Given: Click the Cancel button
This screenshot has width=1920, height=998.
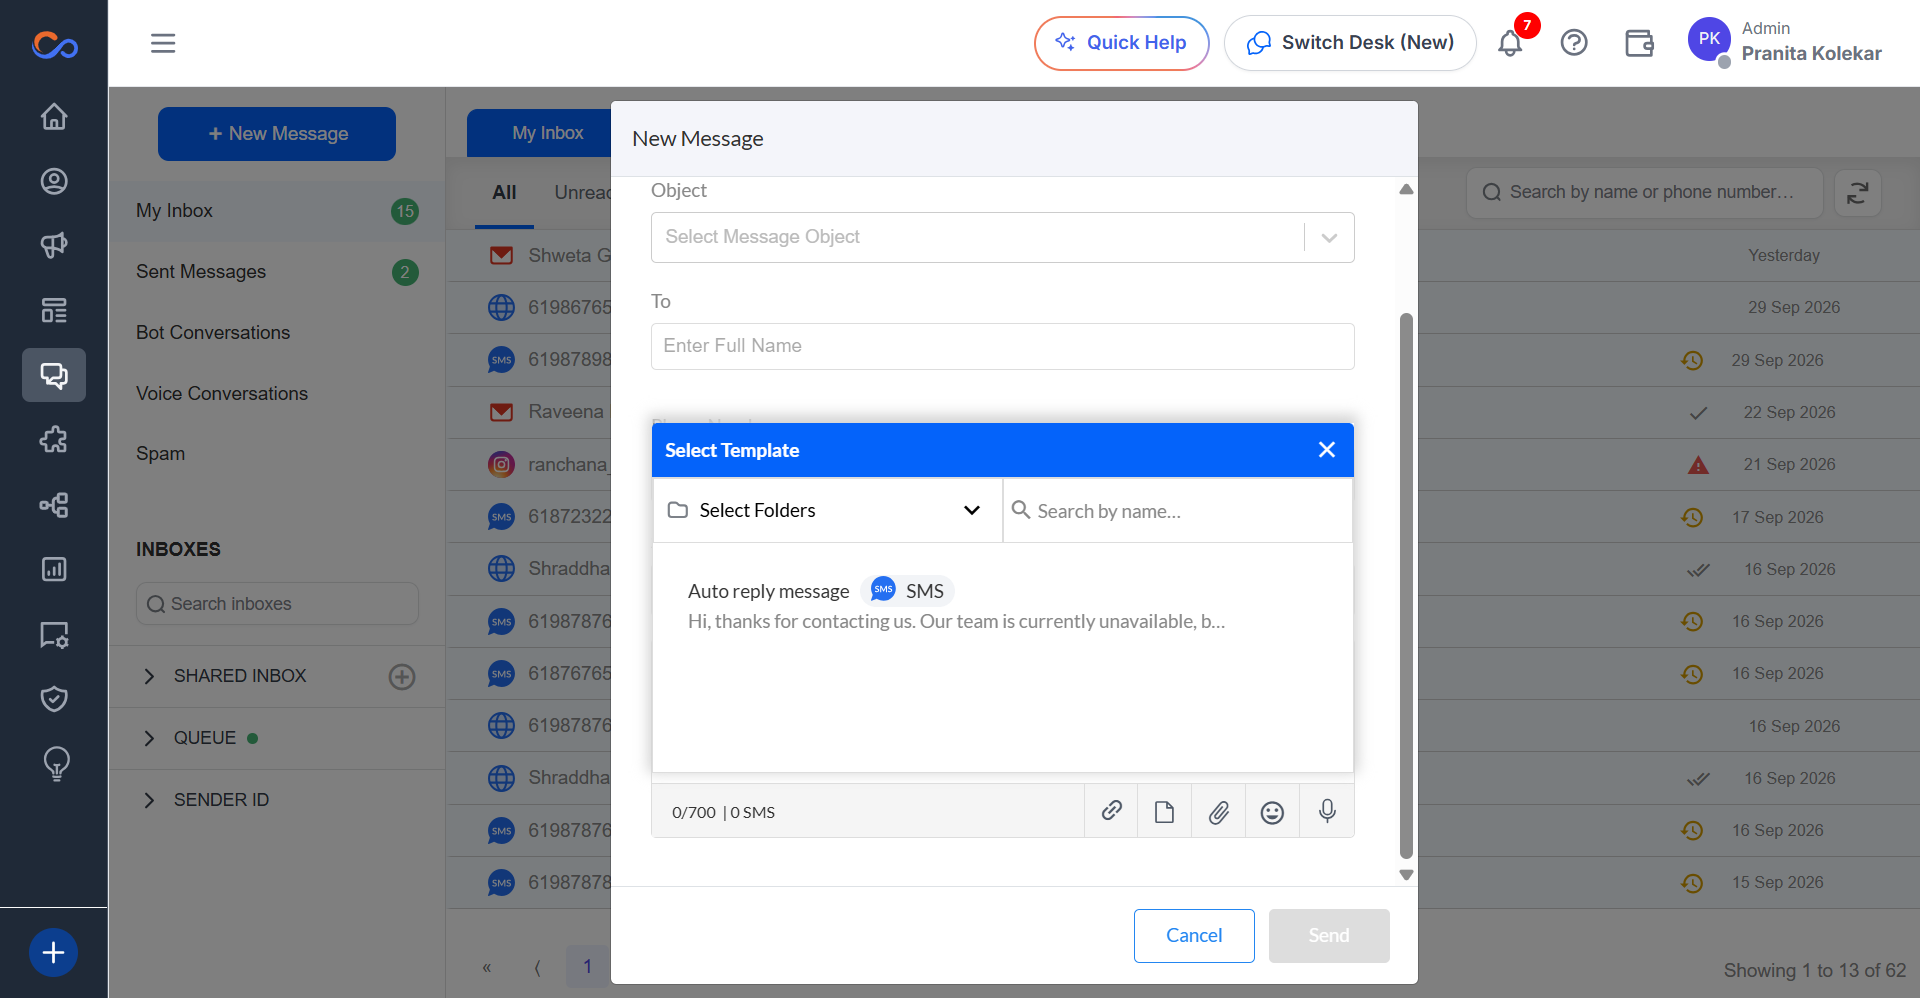Looking at the screenshot, I should 1194,935.
